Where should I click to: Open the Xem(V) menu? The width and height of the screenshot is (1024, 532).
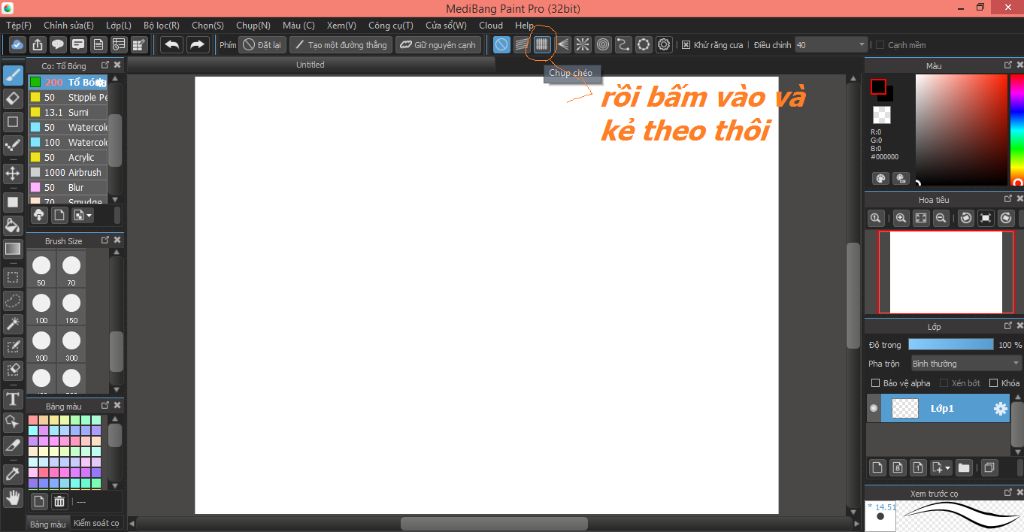point(341,25)
